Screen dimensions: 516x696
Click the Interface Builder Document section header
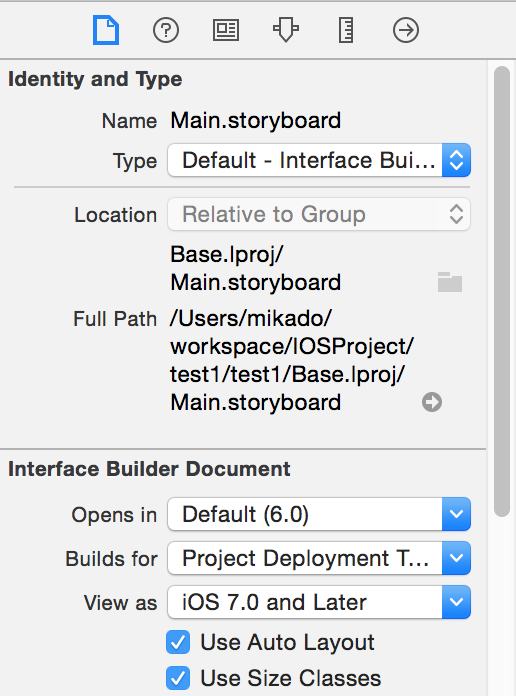(x=149, y=469)
